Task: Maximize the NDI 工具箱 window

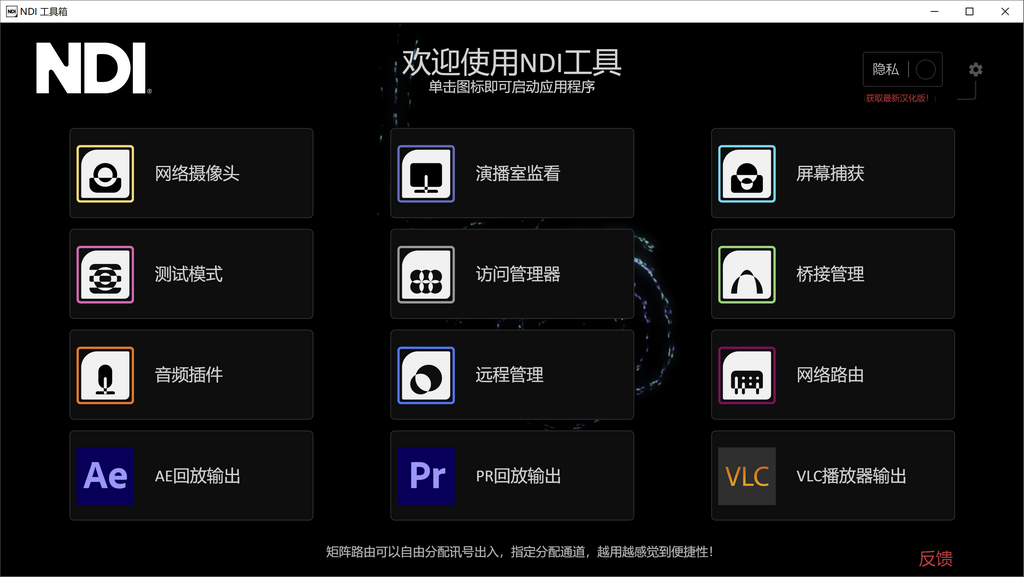Action: click(970, 11)
